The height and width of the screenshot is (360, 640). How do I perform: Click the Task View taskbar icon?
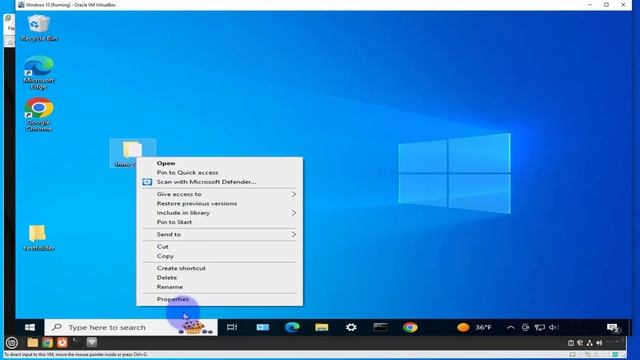(x=232, y=327)
